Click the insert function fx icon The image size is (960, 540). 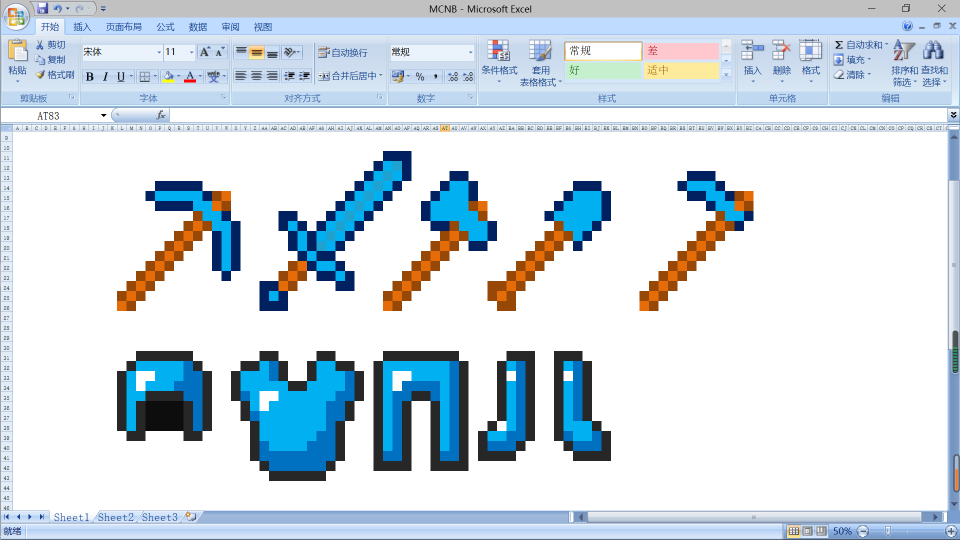point(161,115)
